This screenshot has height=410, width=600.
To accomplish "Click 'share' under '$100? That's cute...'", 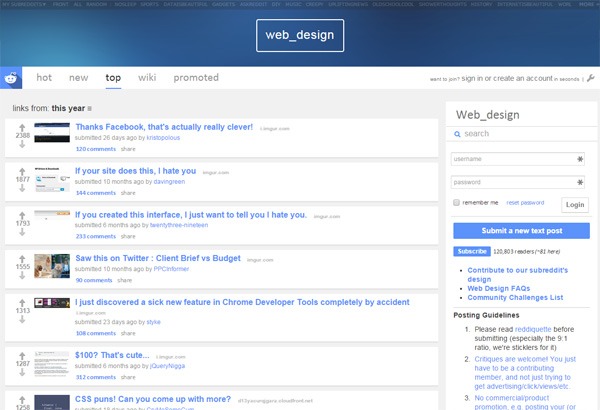I will 128,377.
